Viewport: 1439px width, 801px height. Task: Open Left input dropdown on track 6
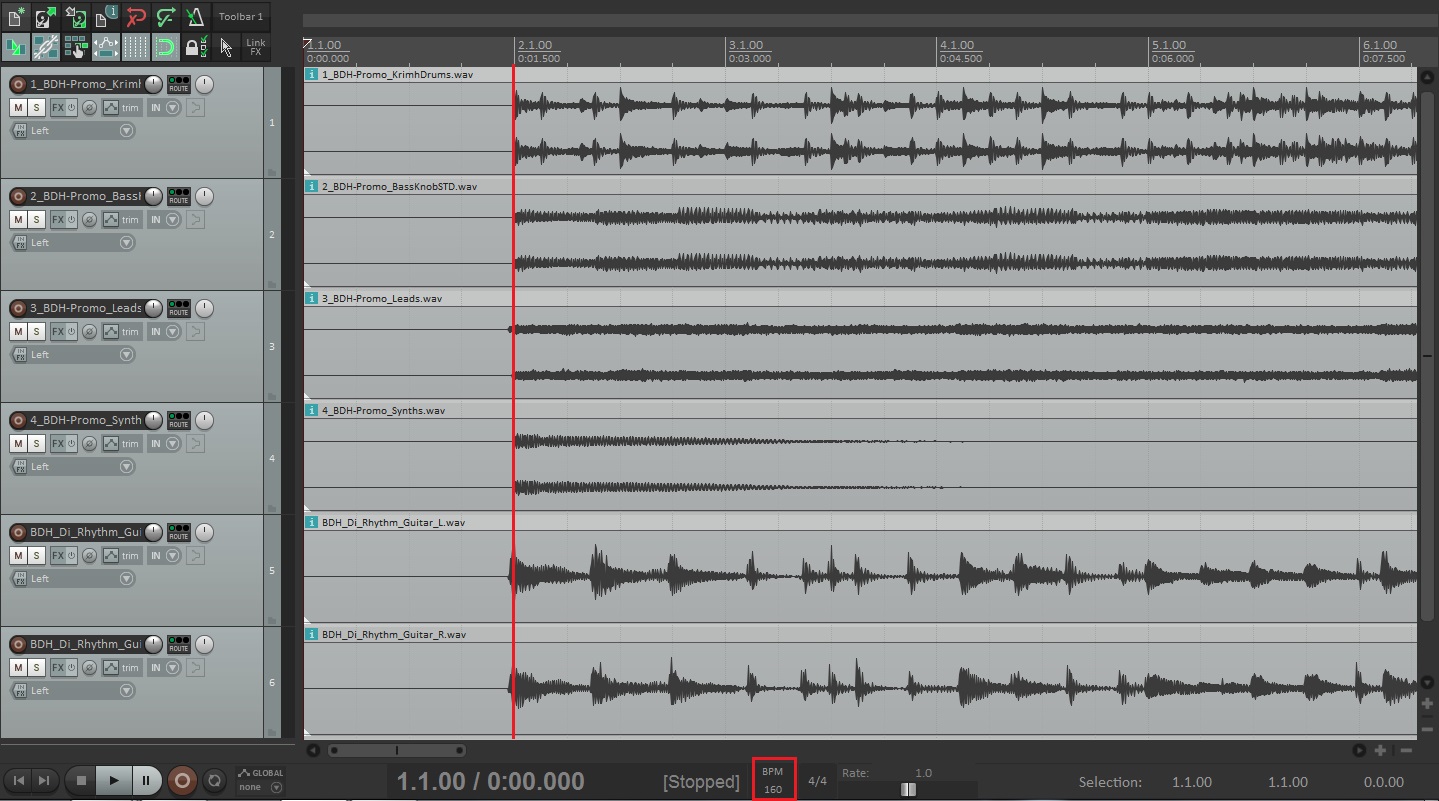coord(73,690)
